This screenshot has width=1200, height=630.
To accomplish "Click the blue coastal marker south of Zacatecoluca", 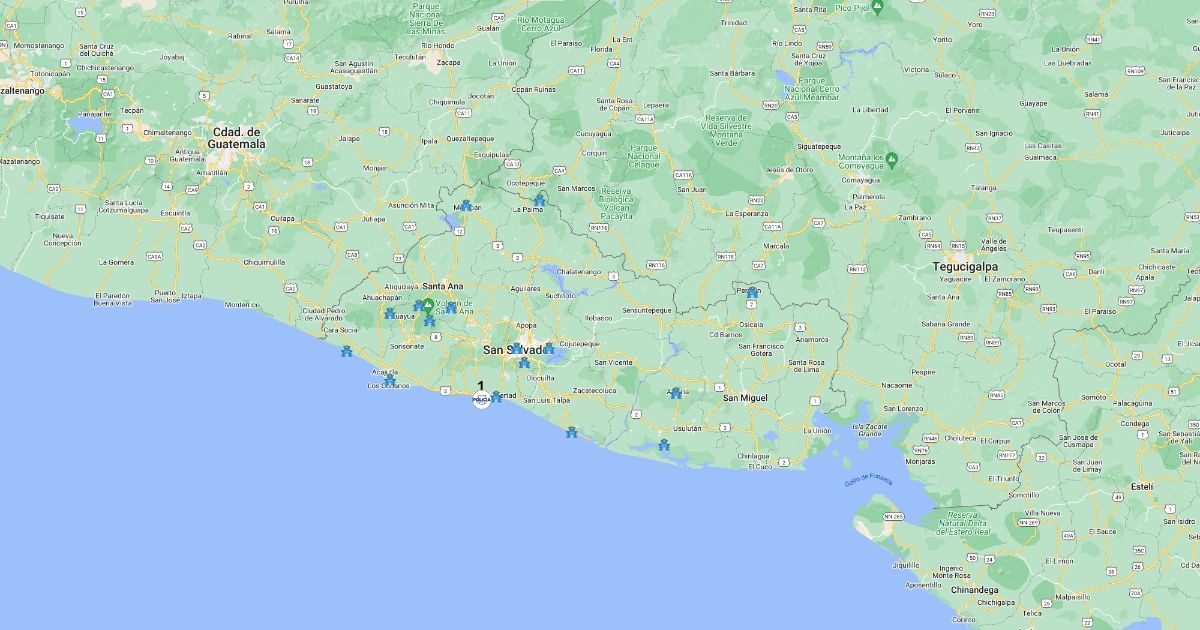I will 571,432.
